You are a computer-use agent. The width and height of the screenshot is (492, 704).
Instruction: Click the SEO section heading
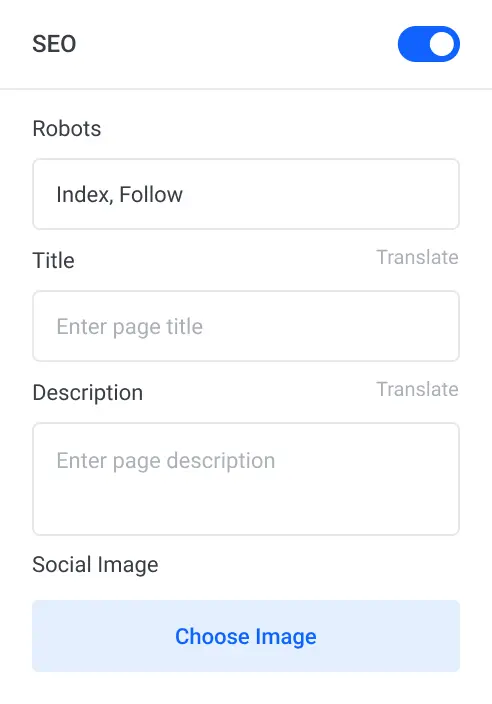[54, 44]
